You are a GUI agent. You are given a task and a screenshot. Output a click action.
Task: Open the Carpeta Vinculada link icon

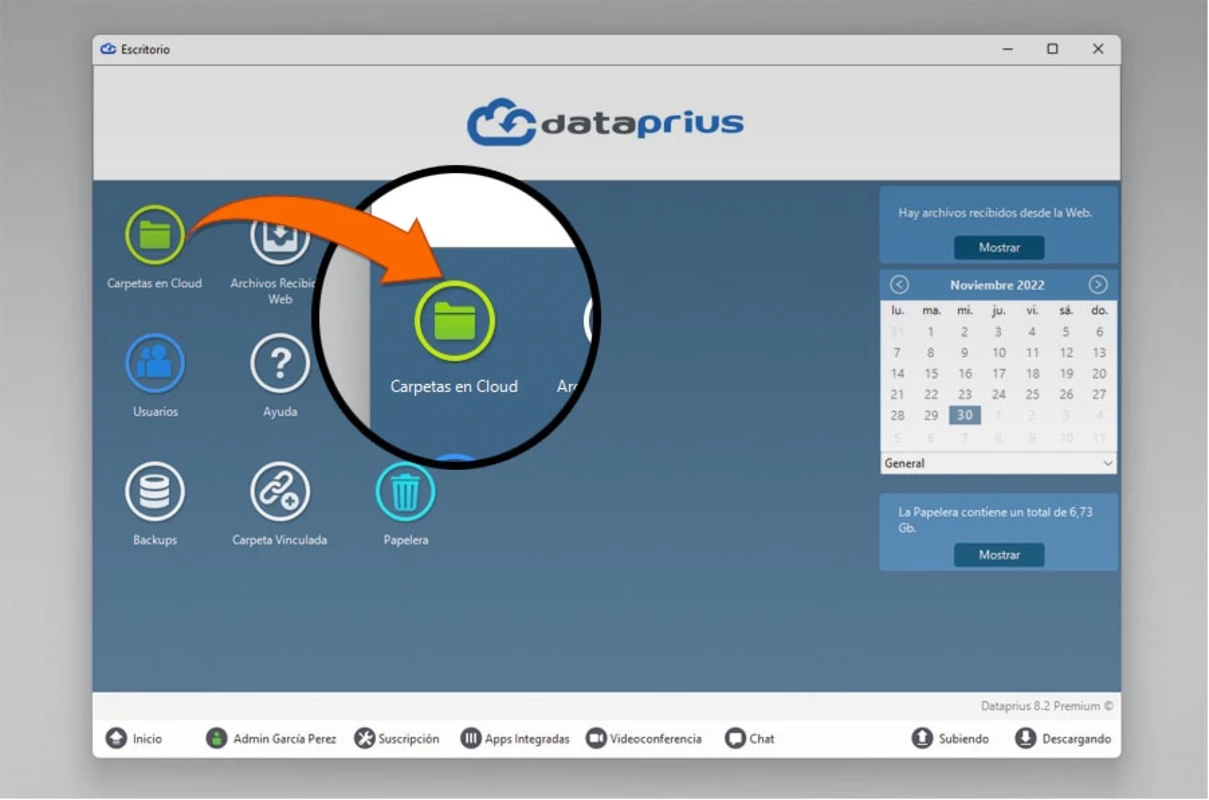[280, 491]
